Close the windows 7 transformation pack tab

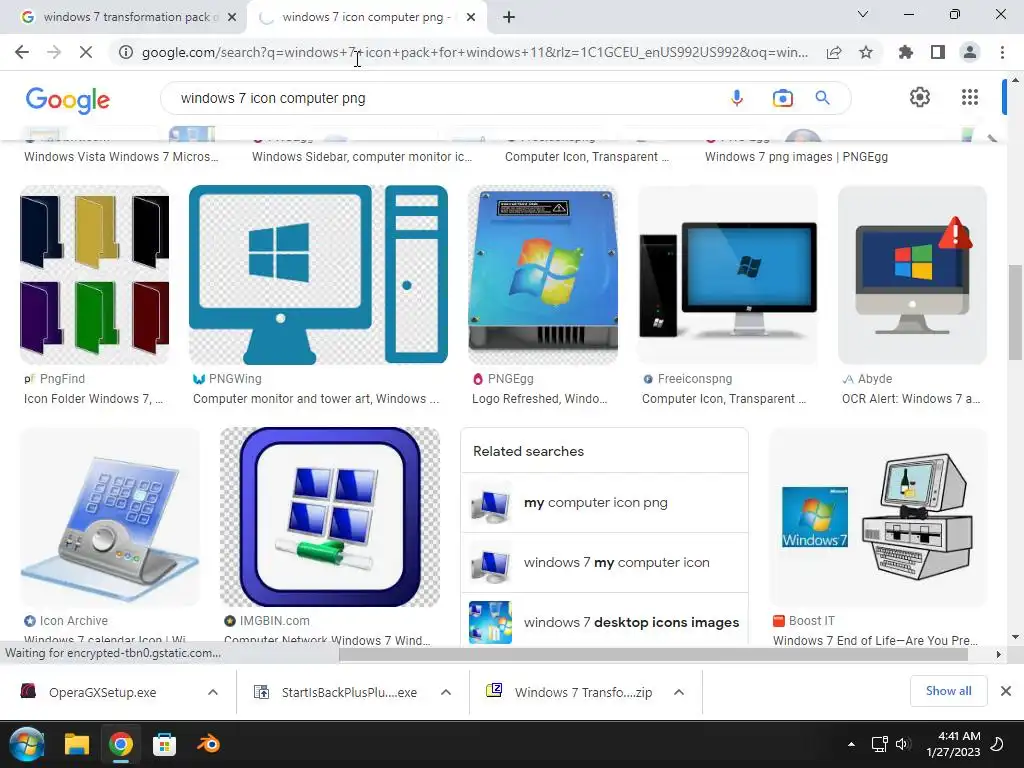click(232, 17)
